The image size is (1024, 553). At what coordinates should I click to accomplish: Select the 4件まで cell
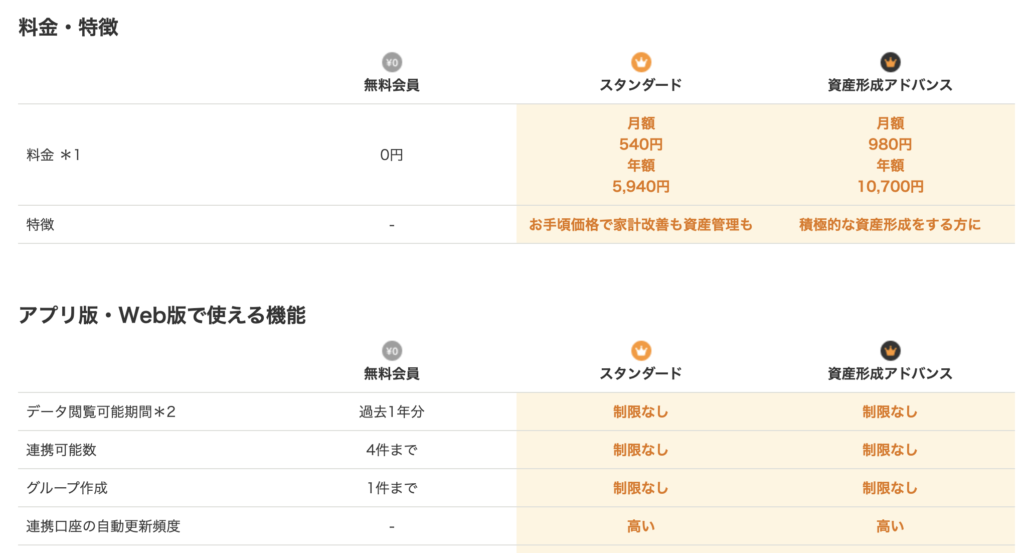coord(391,450)
